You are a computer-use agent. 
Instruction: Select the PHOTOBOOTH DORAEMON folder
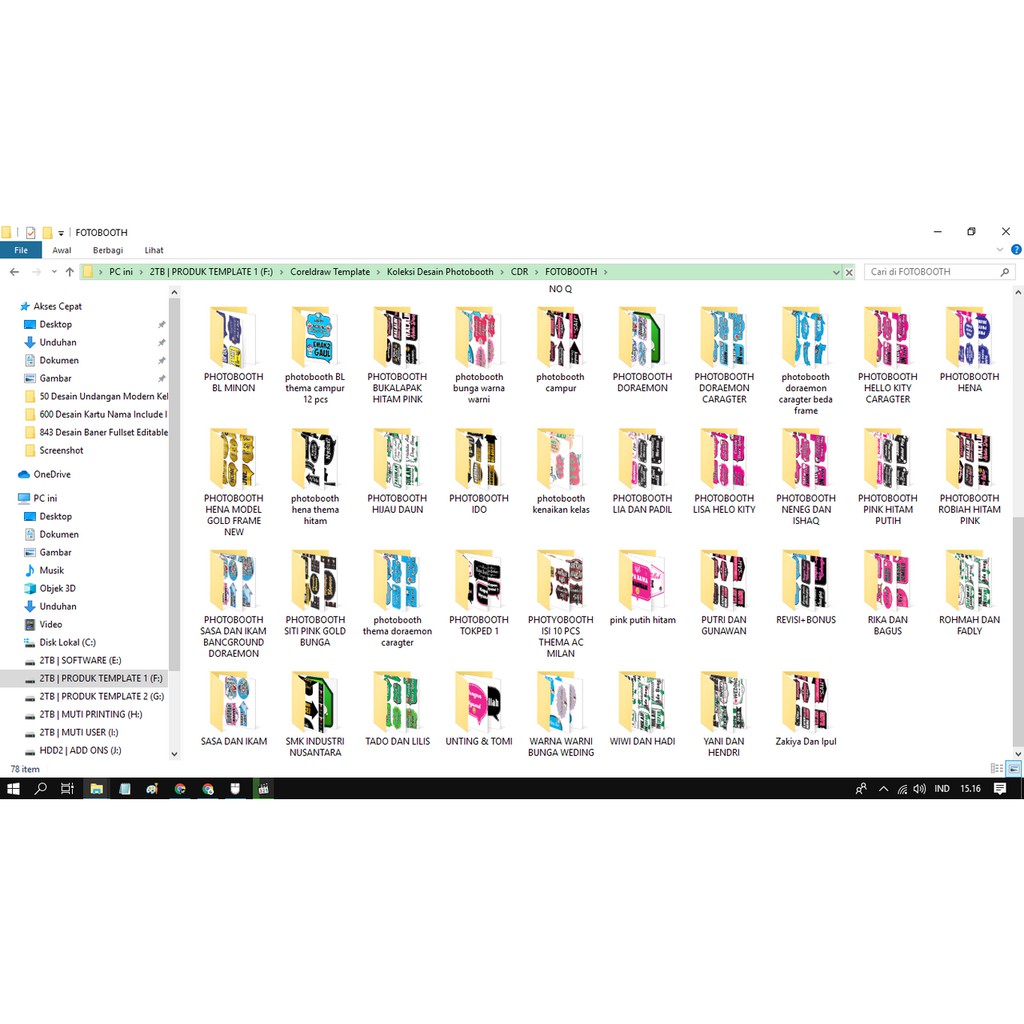click(642, 350)
